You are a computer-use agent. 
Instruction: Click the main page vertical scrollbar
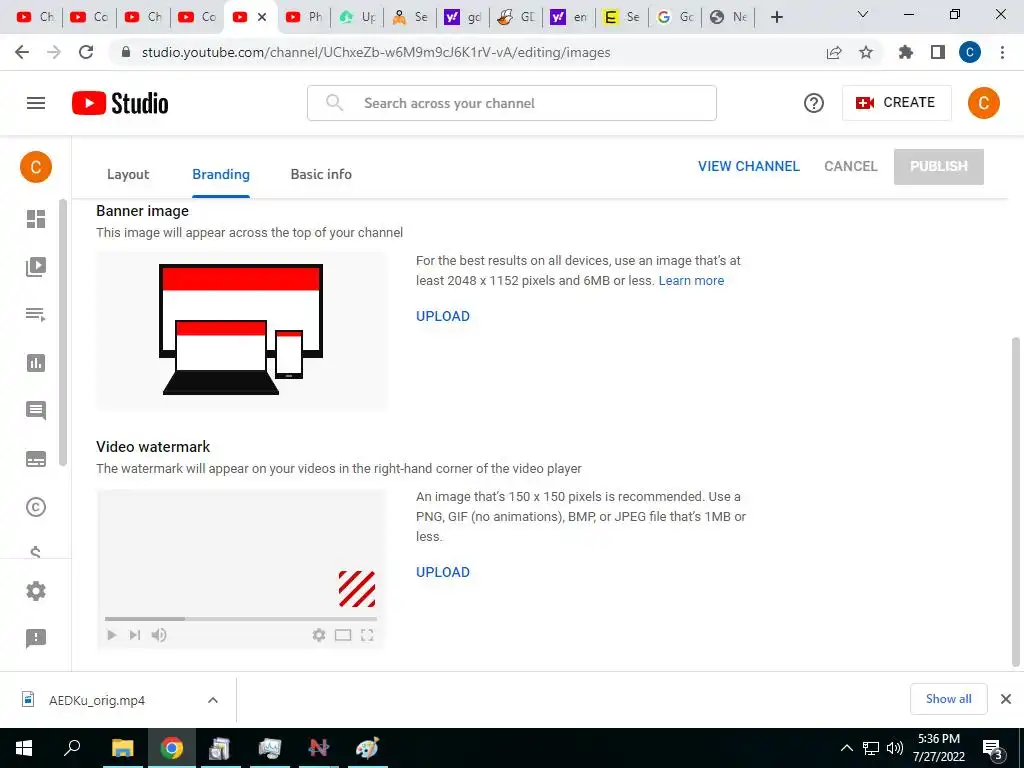[x=1016, y=503]
